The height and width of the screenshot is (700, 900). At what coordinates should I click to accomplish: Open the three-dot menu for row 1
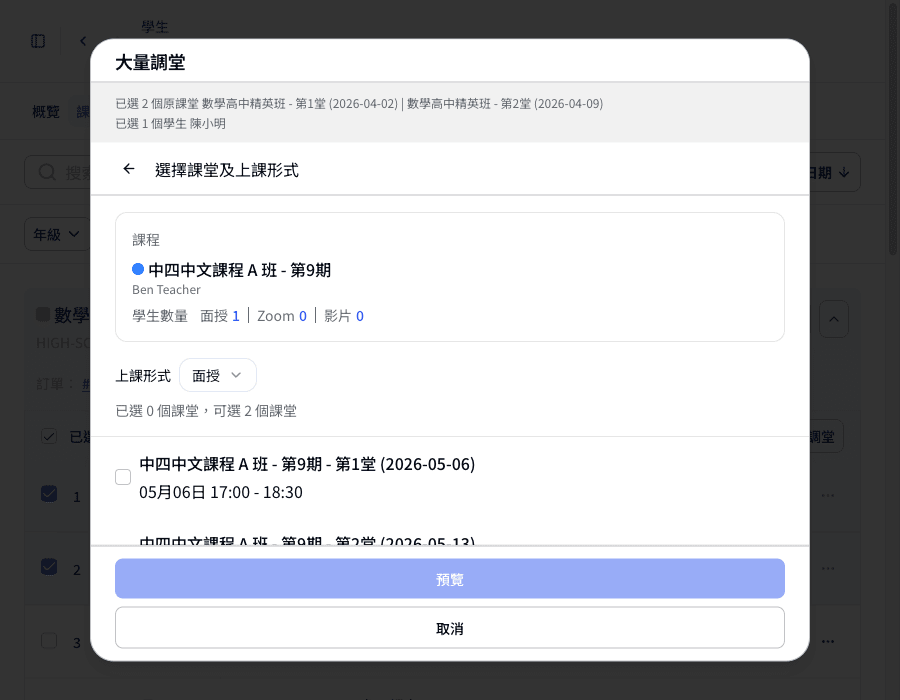[828, 495]
